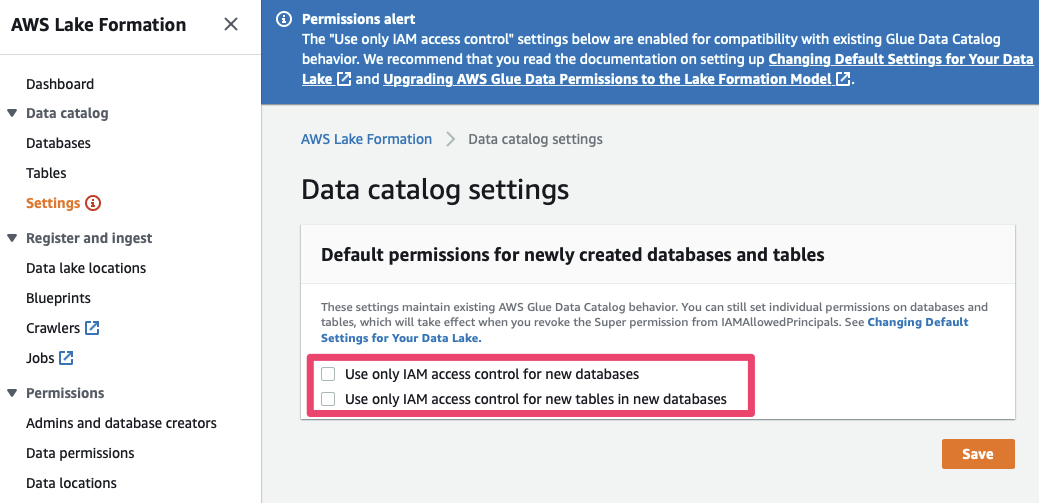The height and width of the screenshot is (503, 1039).
Task: Click external icon after Lake Formation Model link
Action: coord(843,79)
